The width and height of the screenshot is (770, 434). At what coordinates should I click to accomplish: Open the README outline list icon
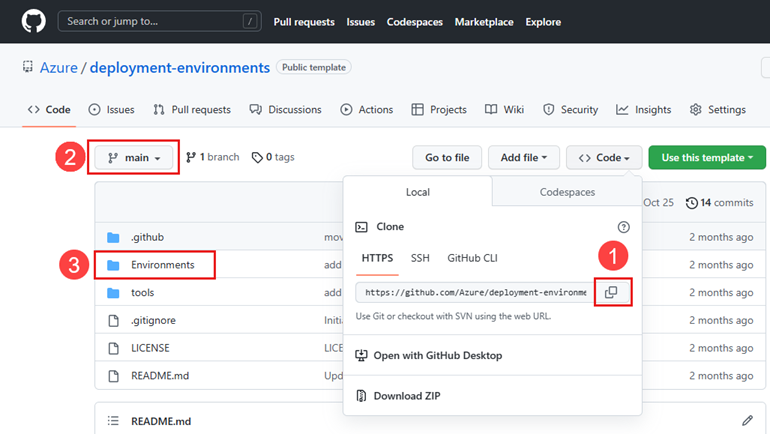click(113, 421)
